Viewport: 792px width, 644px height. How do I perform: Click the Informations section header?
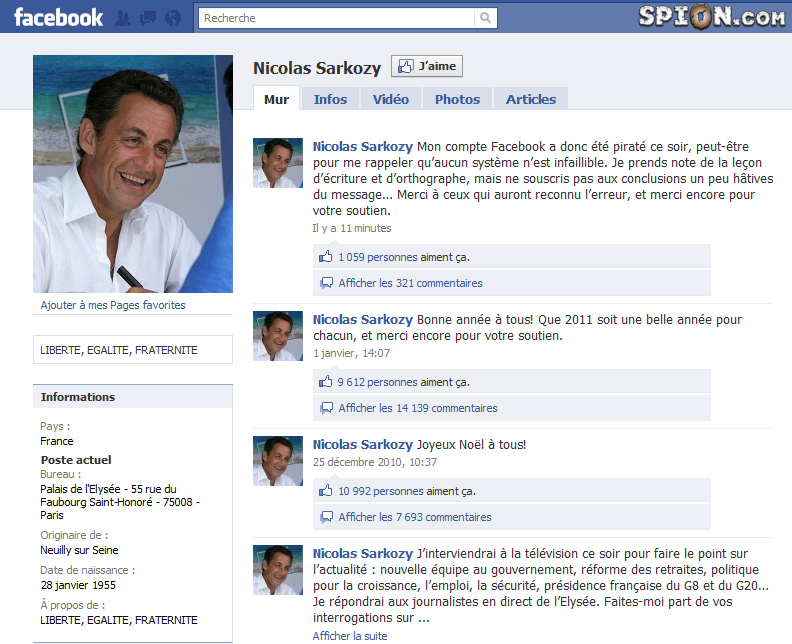pos(133,397)
